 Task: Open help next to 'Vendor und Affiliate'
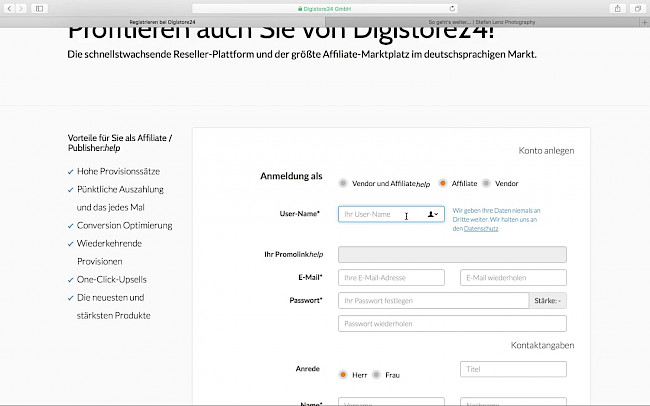pos(423,184)
